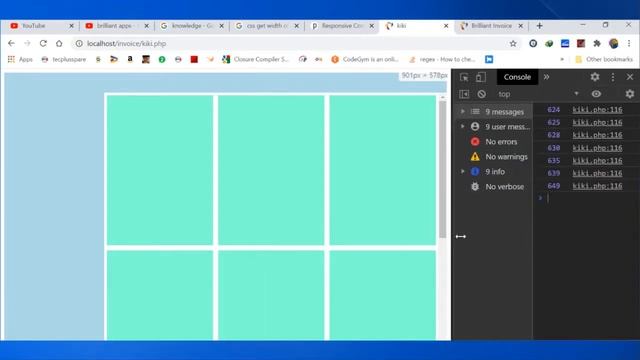Image resolution: width=640 pixels, height=360 pixels.
Task: Close the kiki tab
Action: pyautogui.click(x=446, y=26)
